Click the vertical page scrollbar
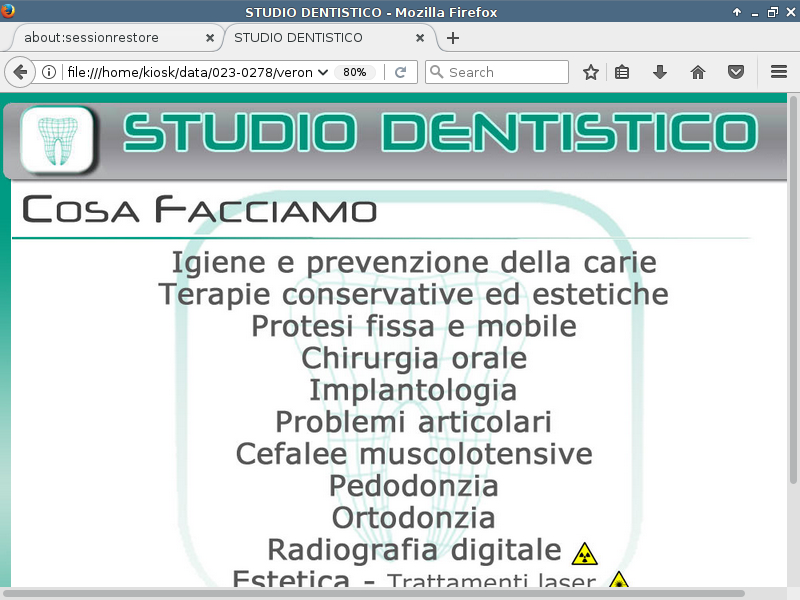 [x=793, y=300]
